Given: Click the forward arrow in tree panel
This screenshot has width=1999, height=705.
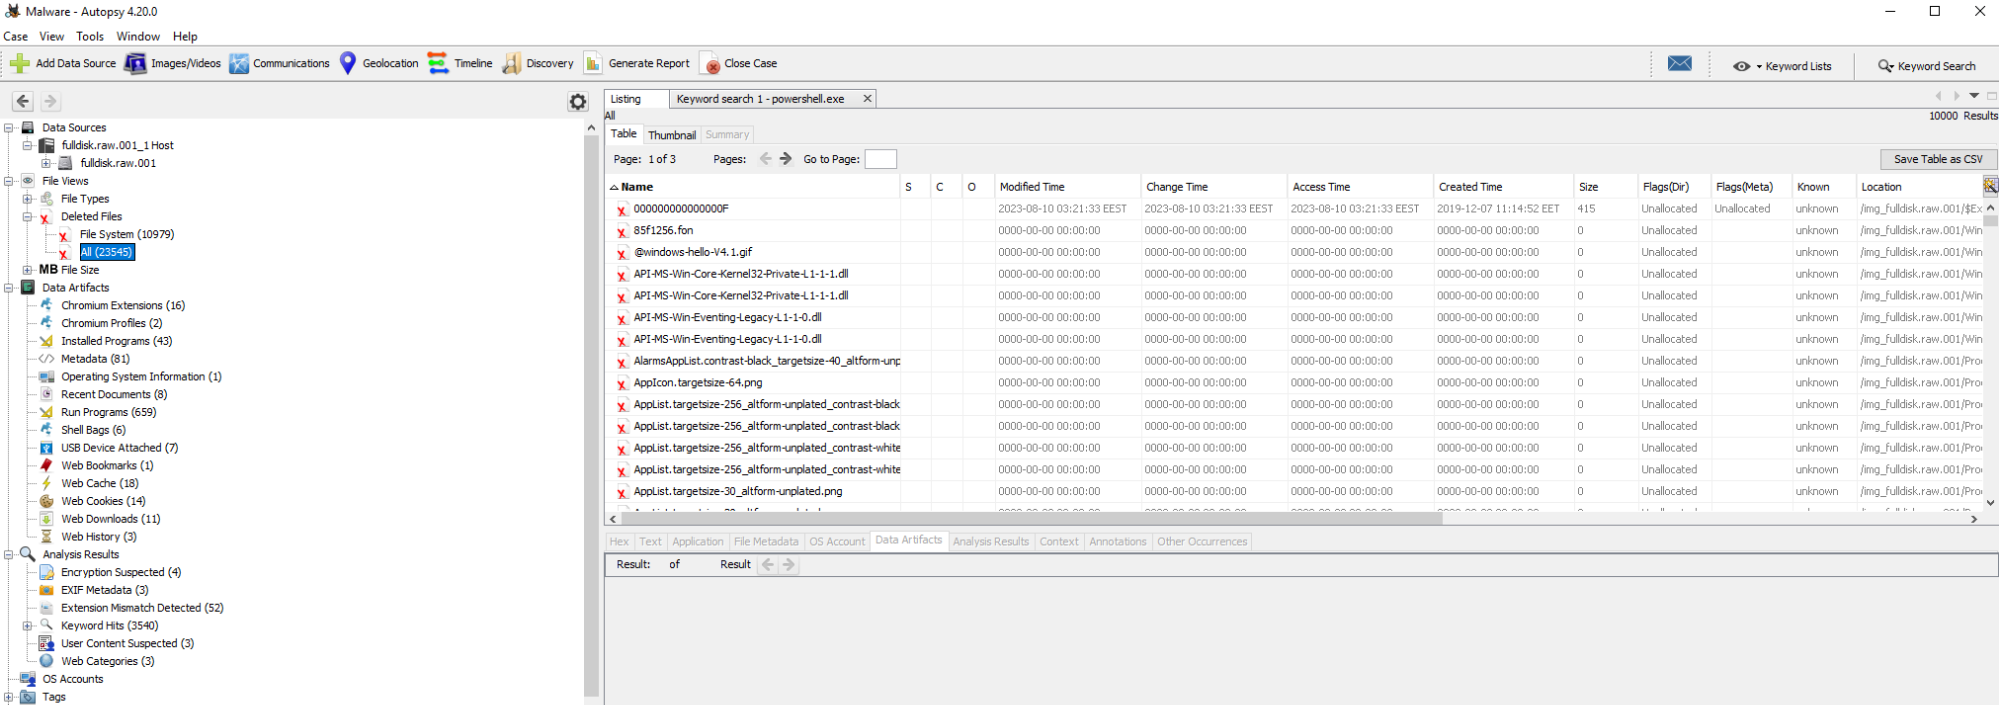Looking at the screenshot, I should (50, 101).
